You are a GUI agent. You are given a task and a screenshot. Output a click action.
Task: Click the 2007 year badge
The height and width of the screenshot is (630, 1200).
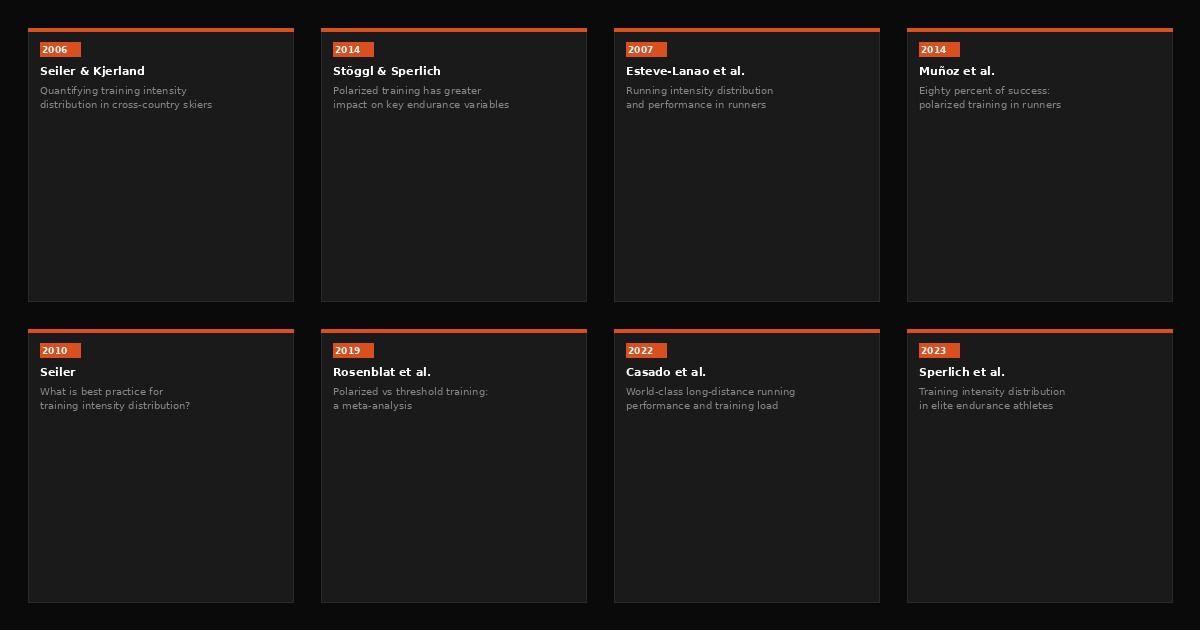pyautogui.click(x=646, y=50)
